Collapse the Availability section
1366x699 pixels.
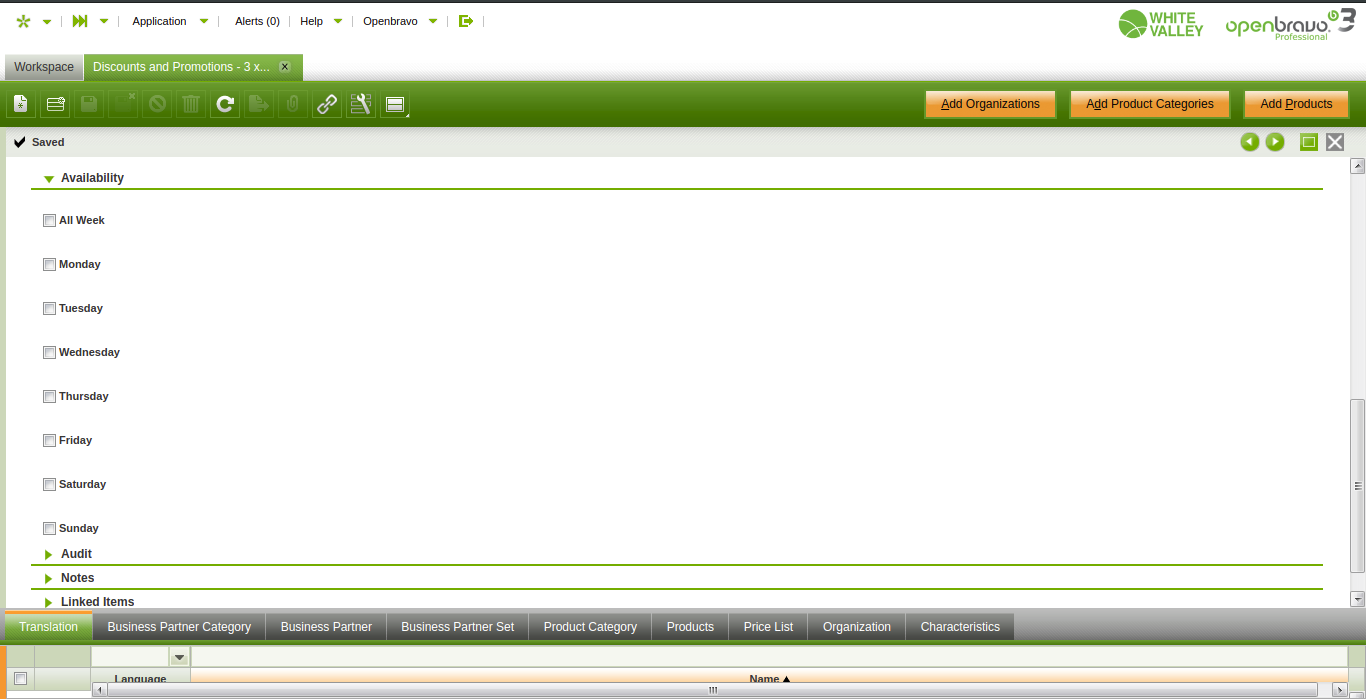(x=49, y=179)
